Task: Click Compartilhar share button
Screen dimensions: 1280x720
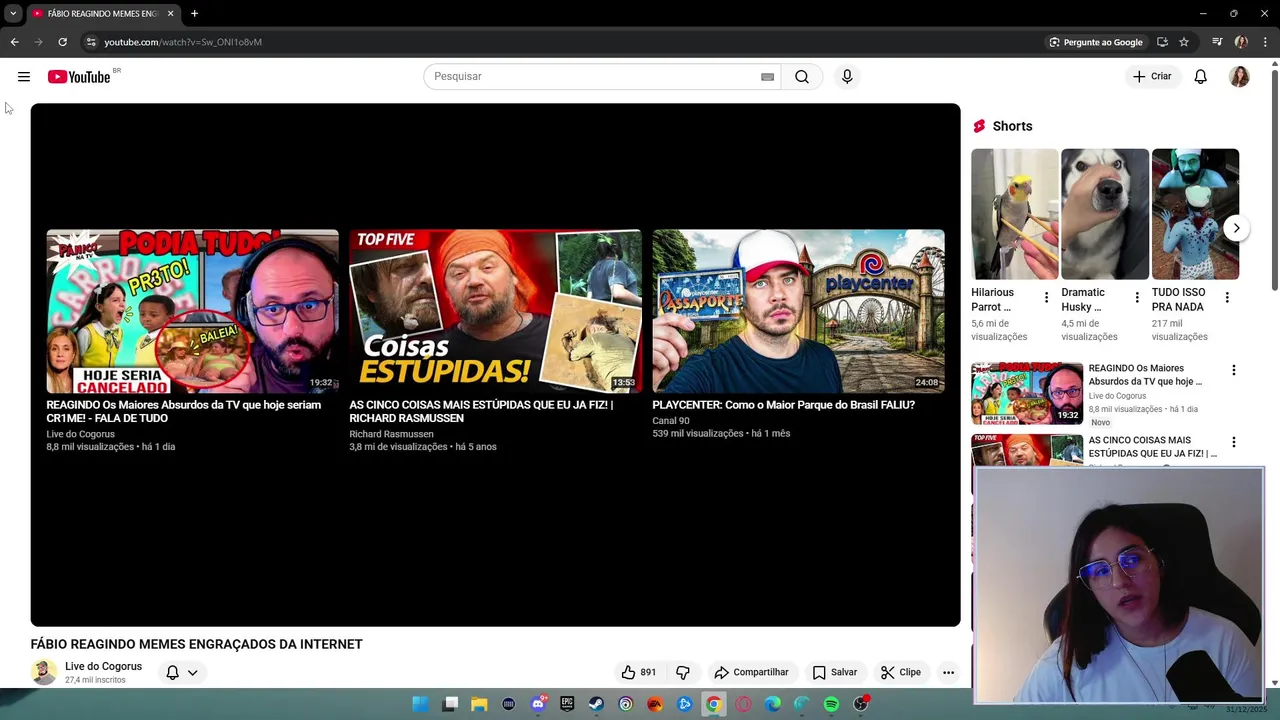Action: [x=751, y=672]
